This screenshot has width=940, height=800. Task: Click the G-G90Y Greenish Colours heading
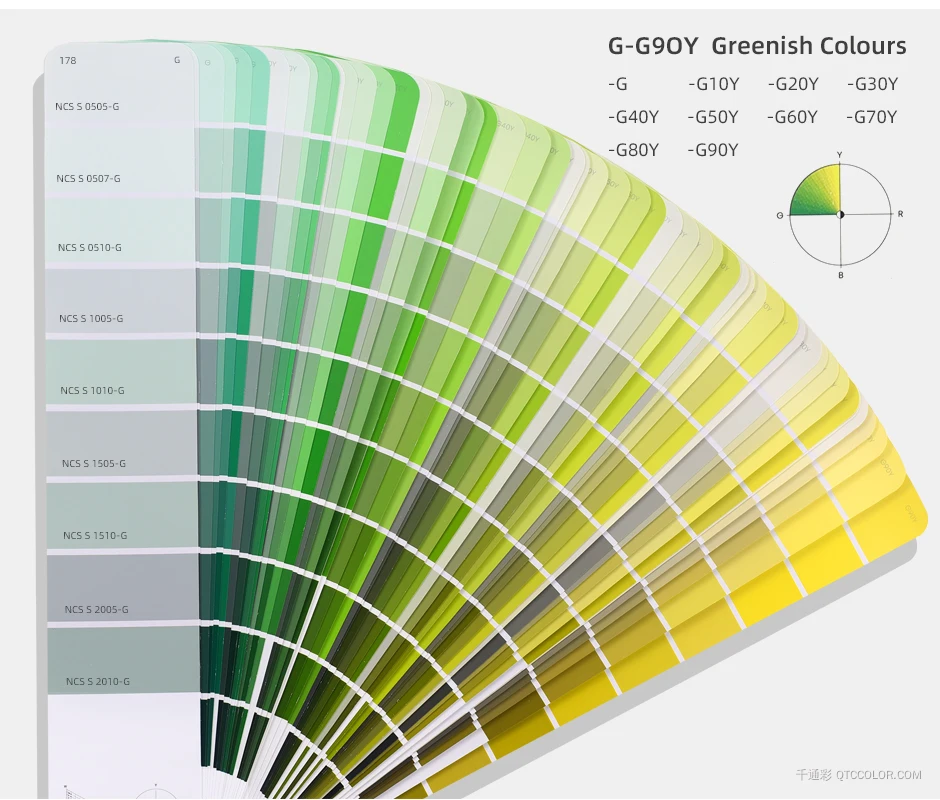click(x=757, y=46)
